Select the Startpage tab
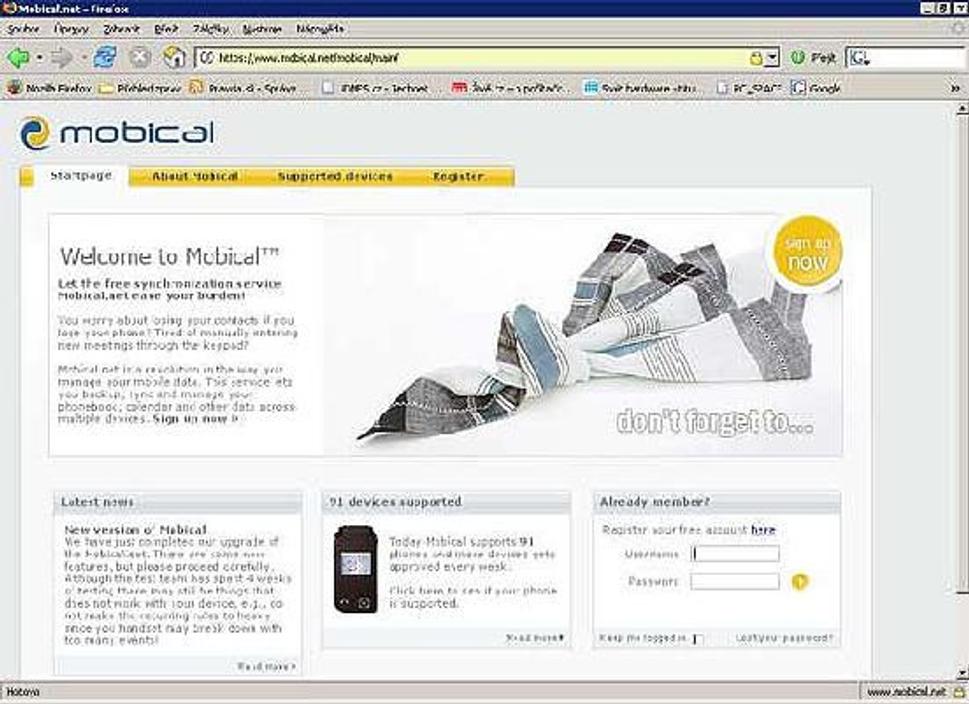Screen dimensions: 969x704 pyautogui.click(x=81, y=176)
